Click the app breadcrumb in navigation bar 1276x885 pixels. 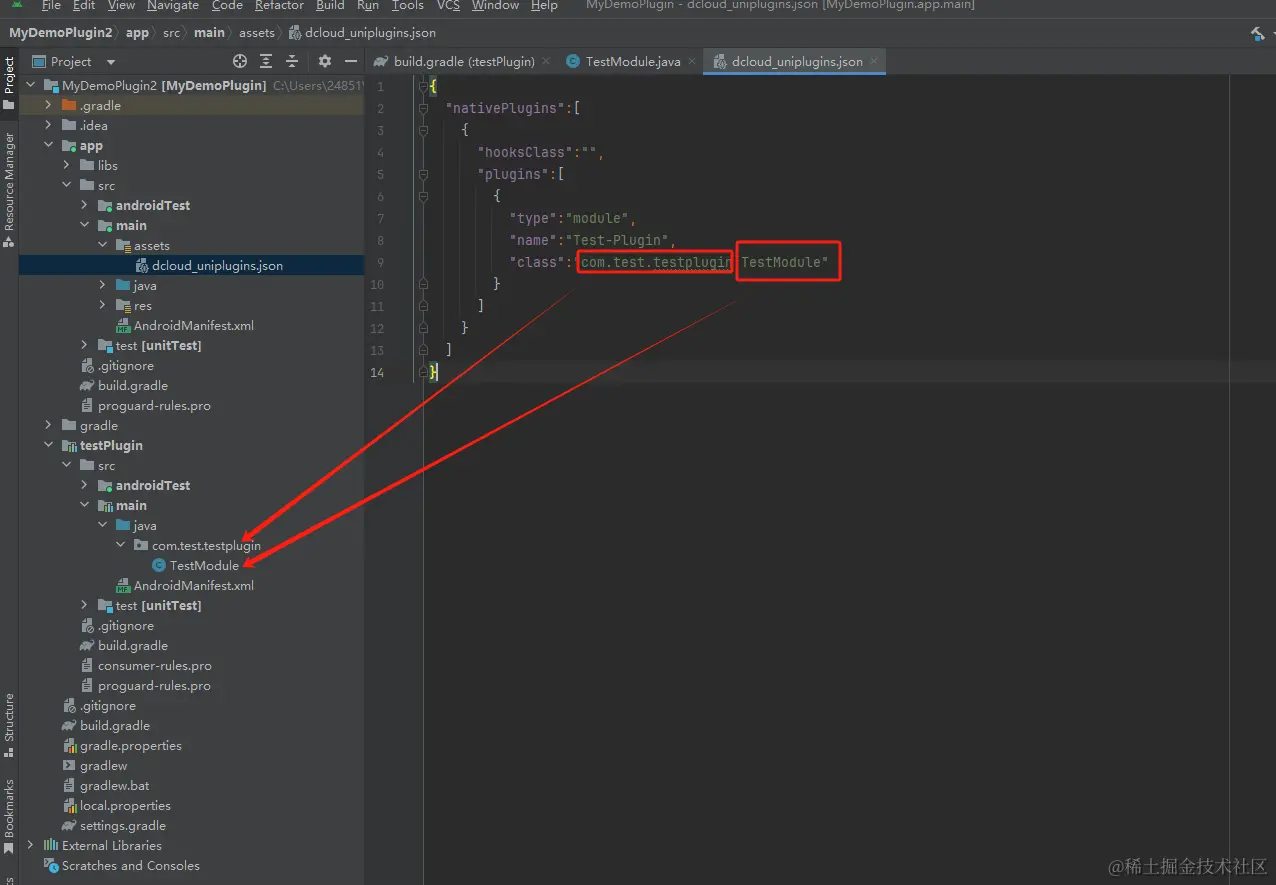click(137, 33)
